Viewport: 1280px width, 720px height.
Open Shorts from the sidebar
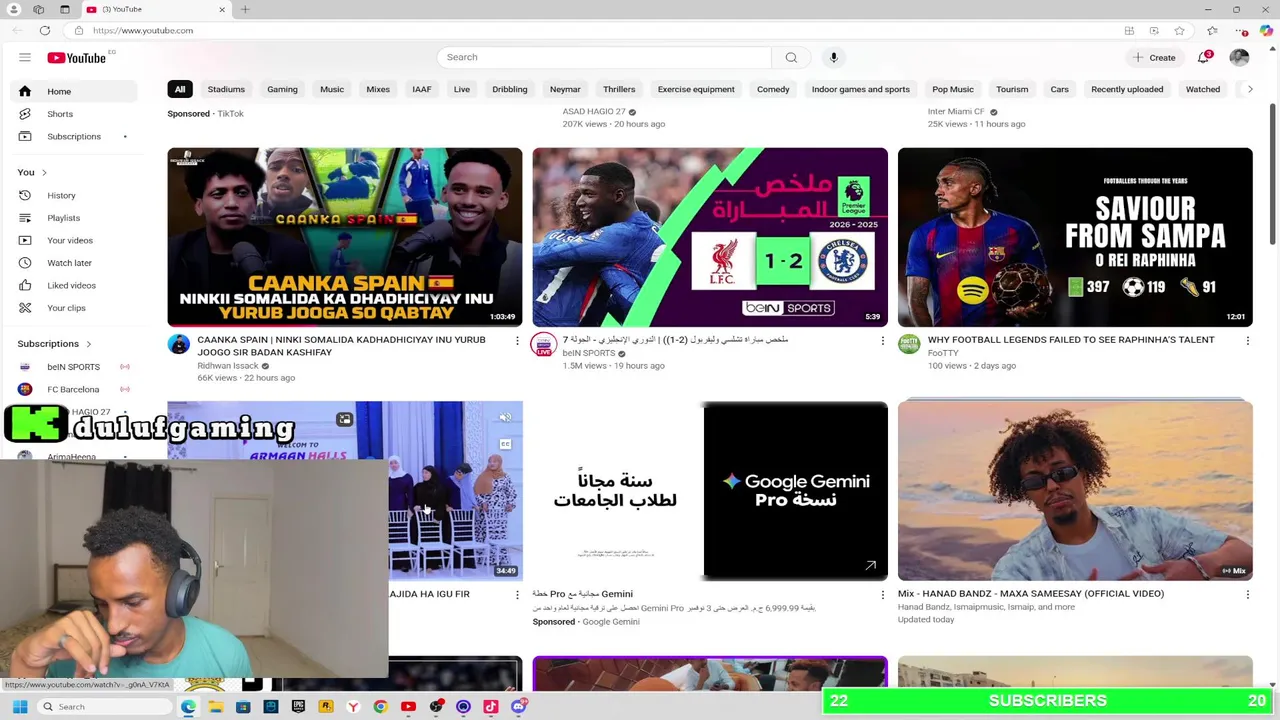click(60, 114)
